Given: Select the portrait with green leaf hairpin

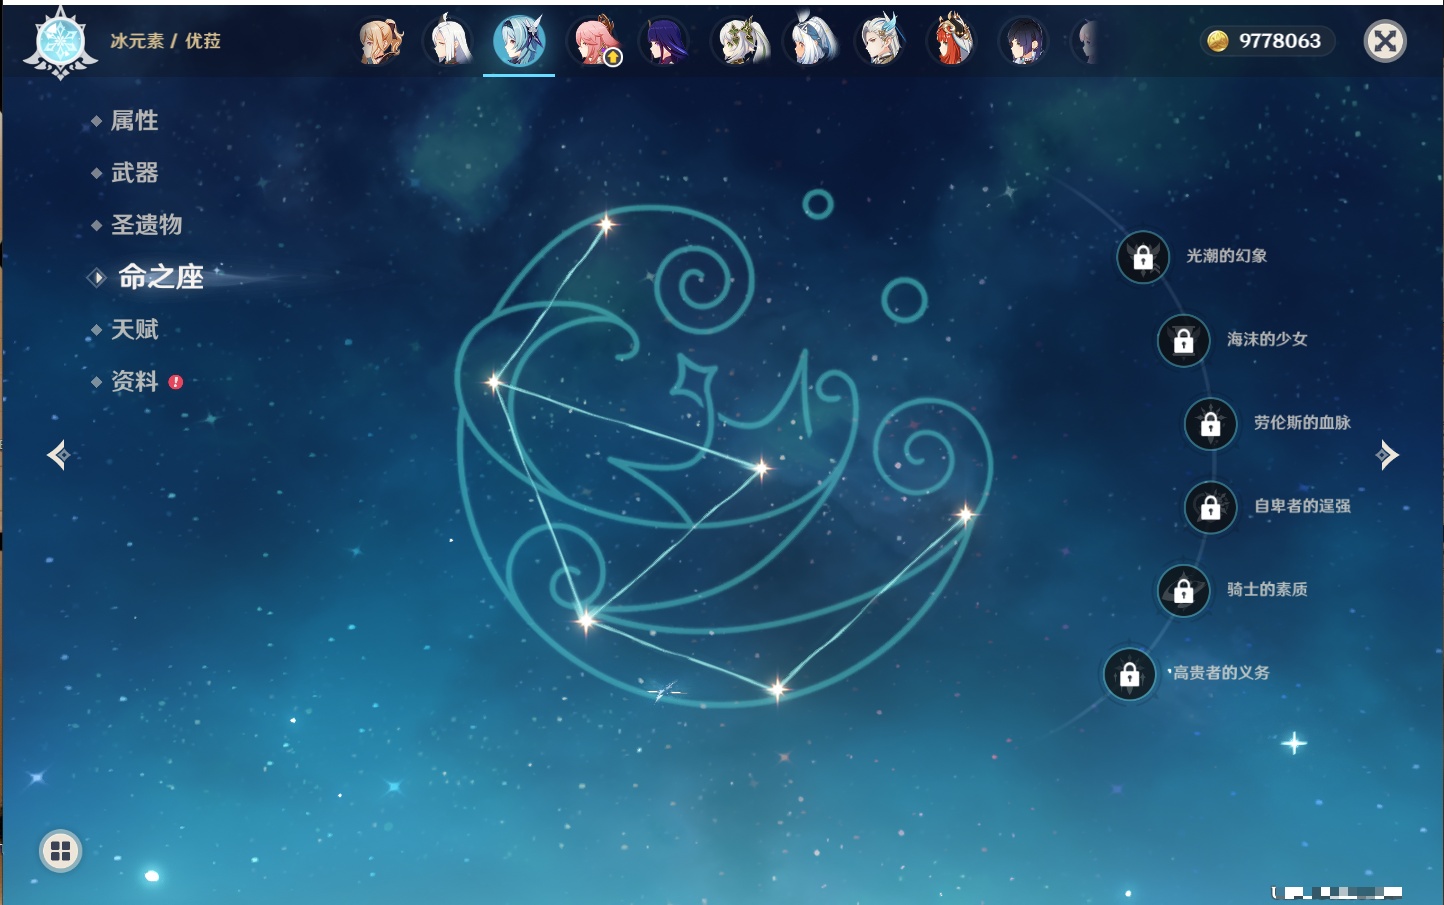Looking at the screenshot, I should coord(740,41).
